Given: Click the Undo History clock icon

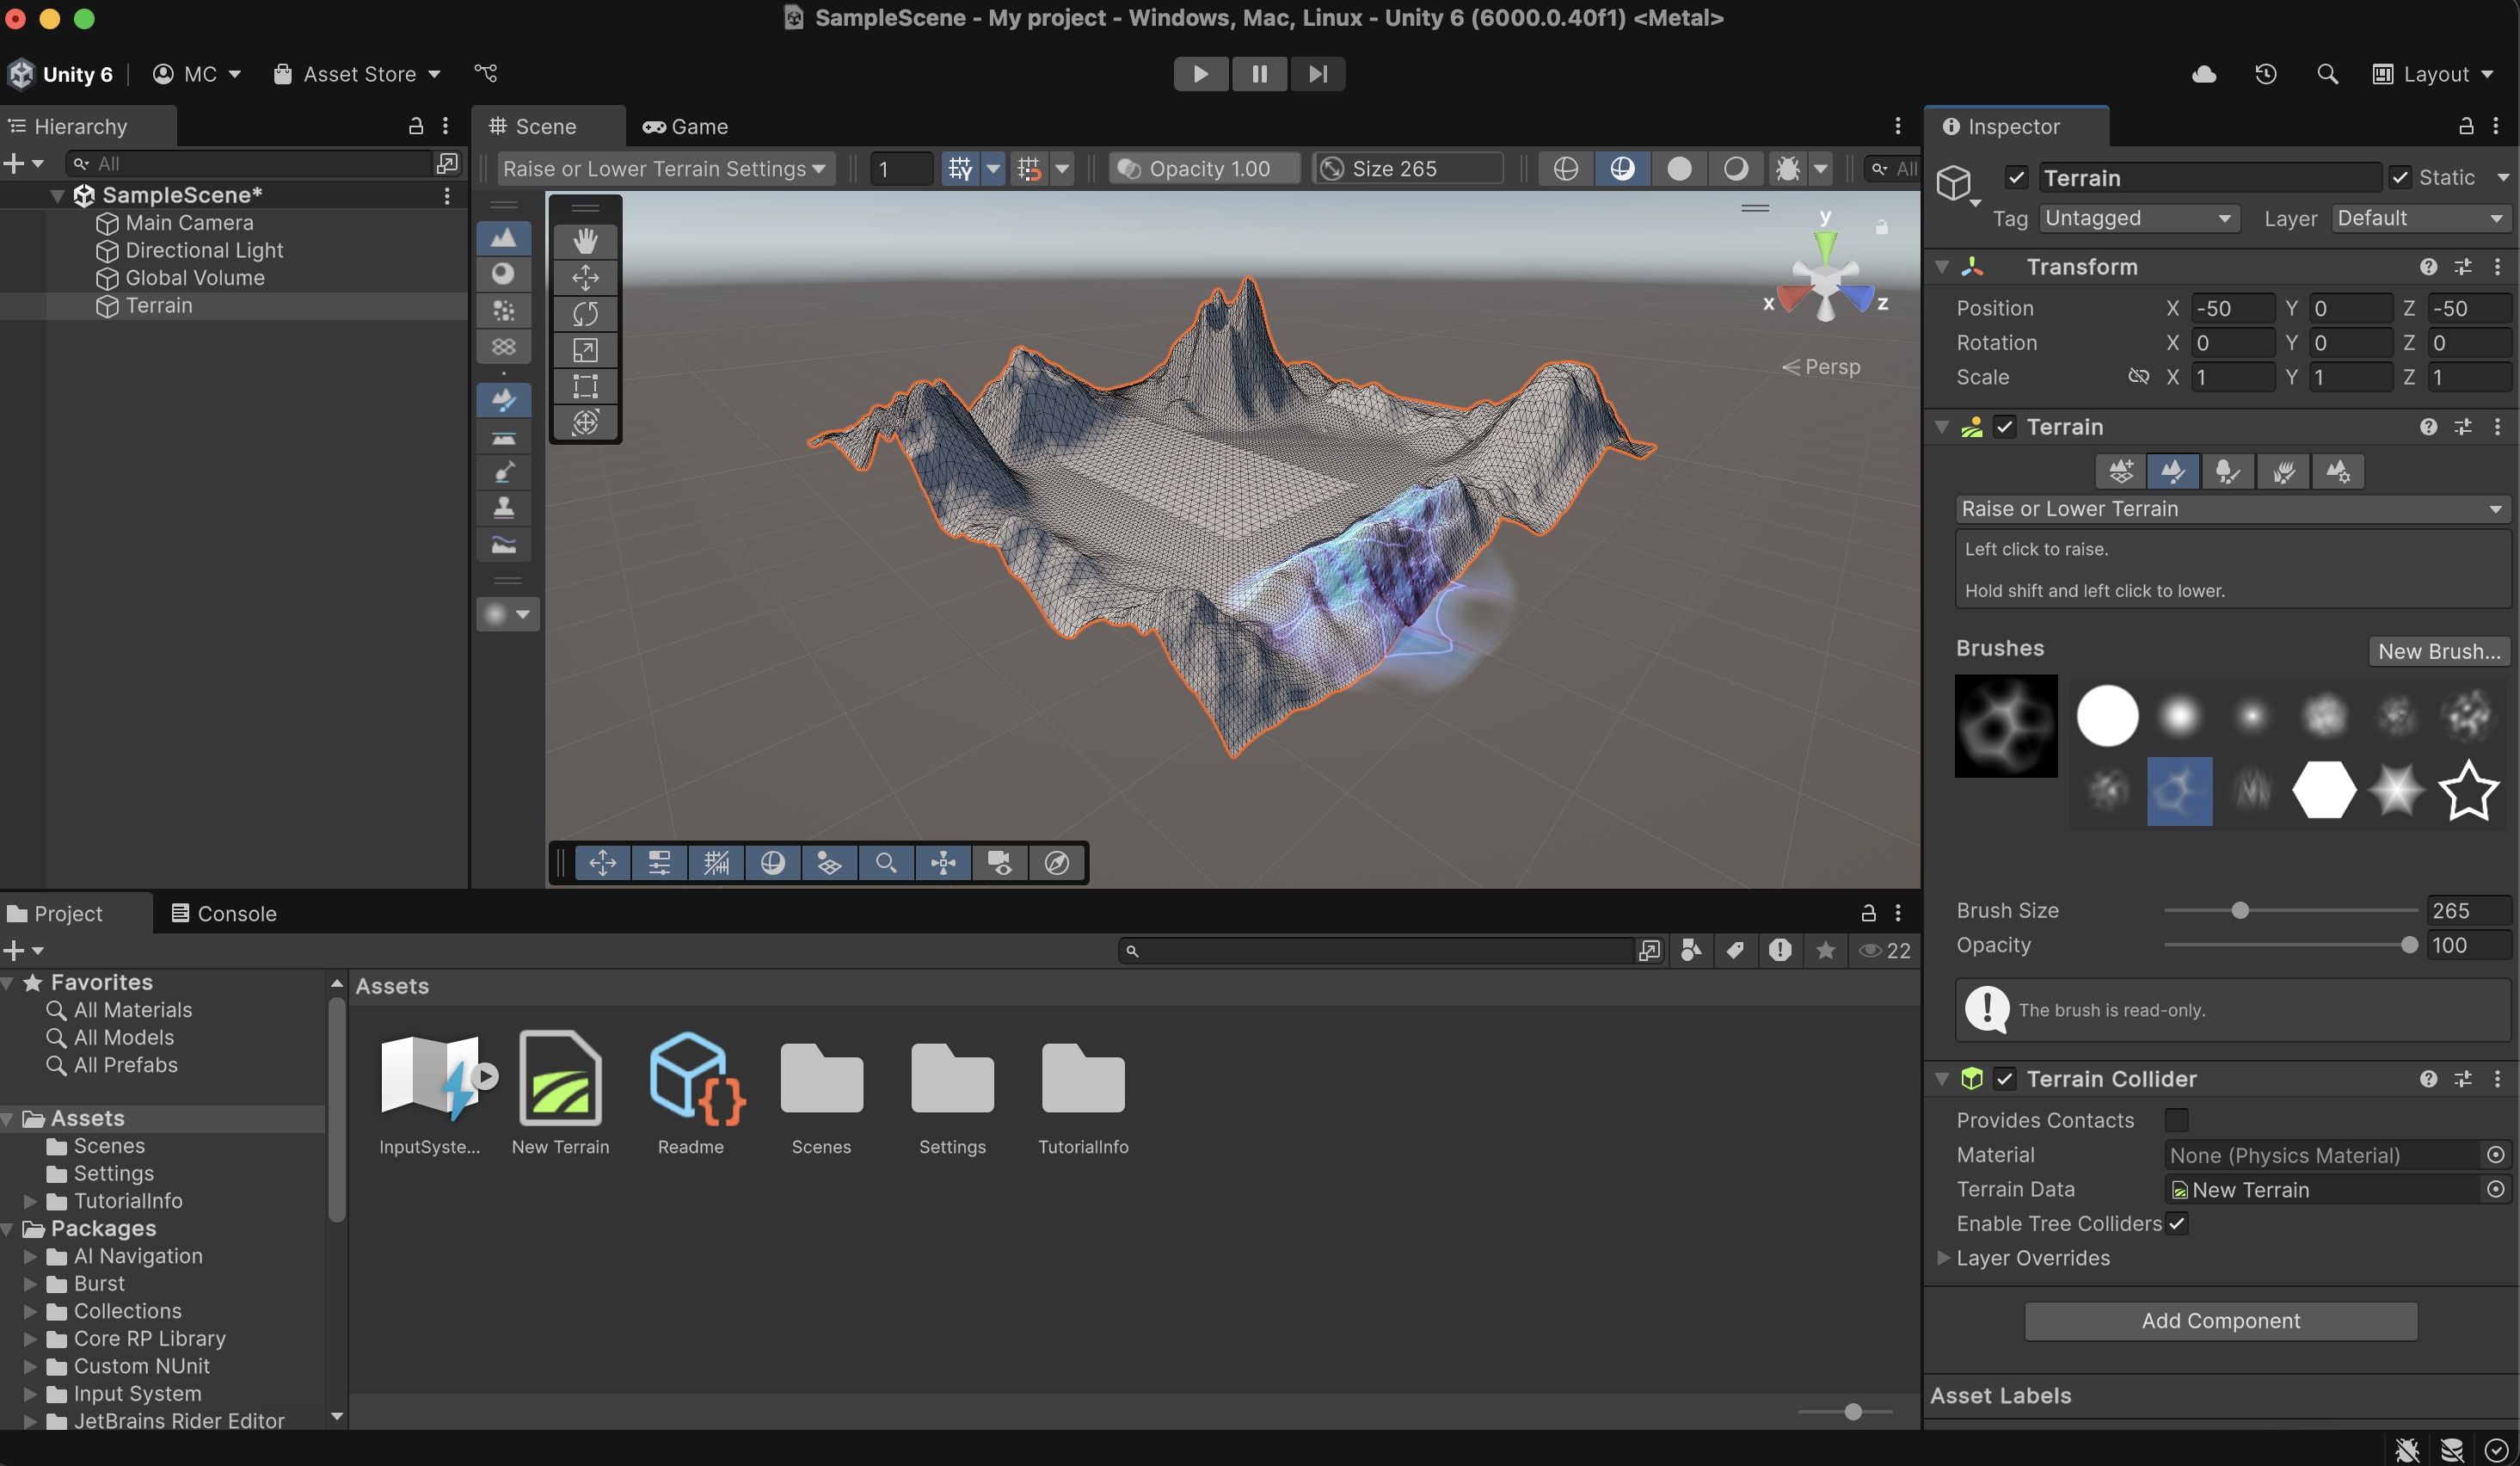Looking at the screenshot, I should click(2265, 74).
